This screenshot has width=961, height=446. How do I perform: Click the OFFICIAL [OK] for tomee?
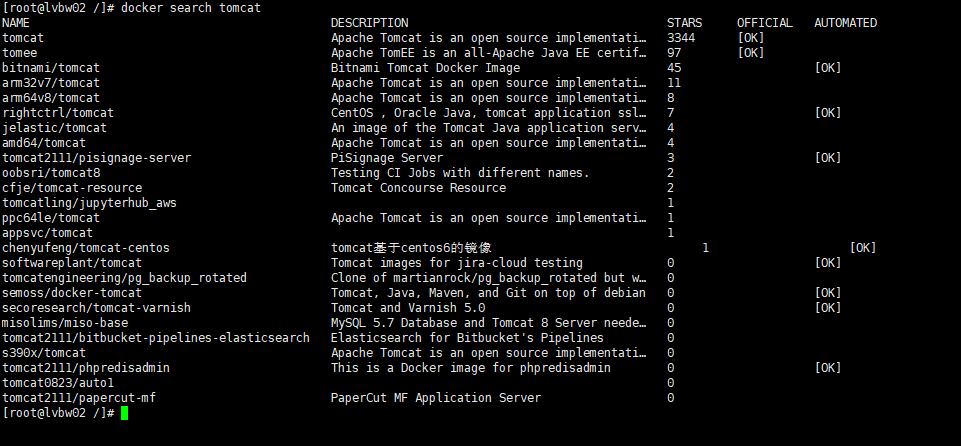(751, 53)
